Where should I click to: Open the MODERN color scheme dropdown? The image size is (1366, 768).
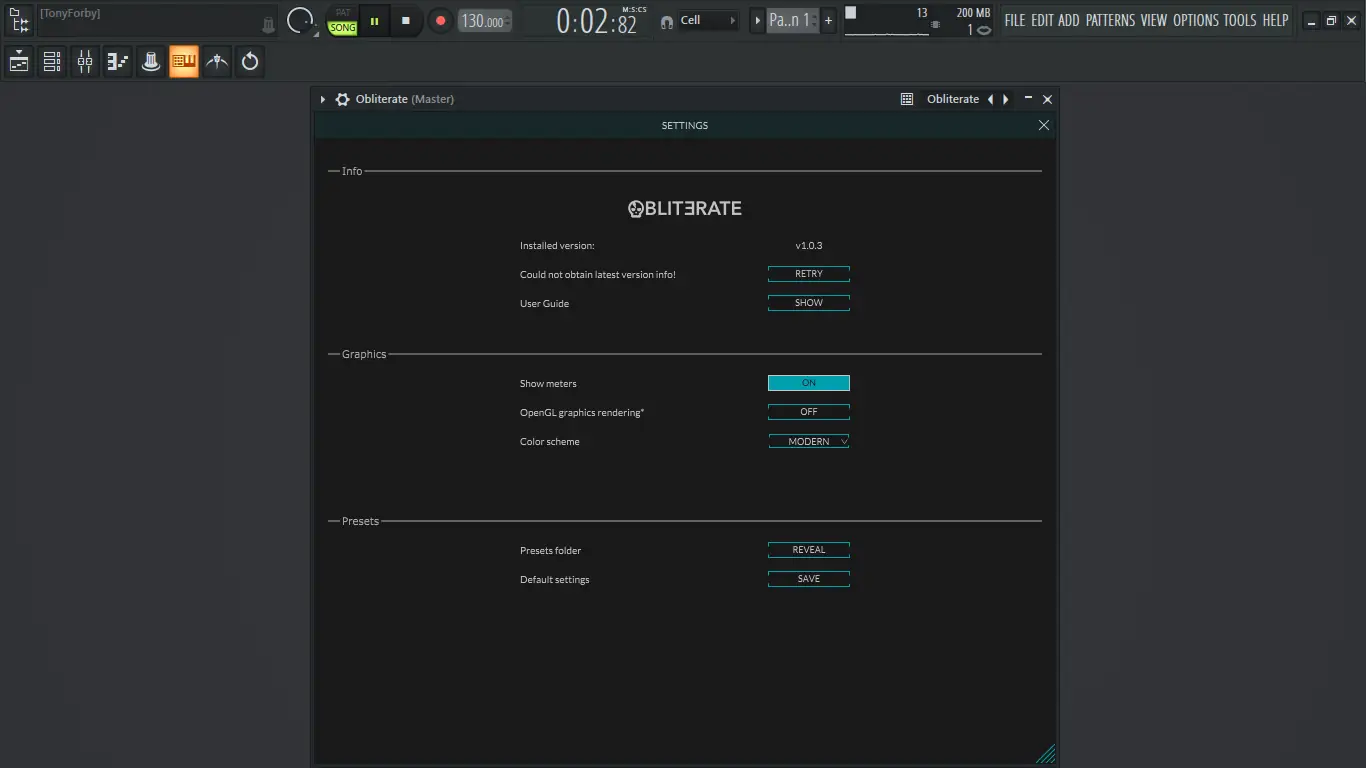point(808,441)
